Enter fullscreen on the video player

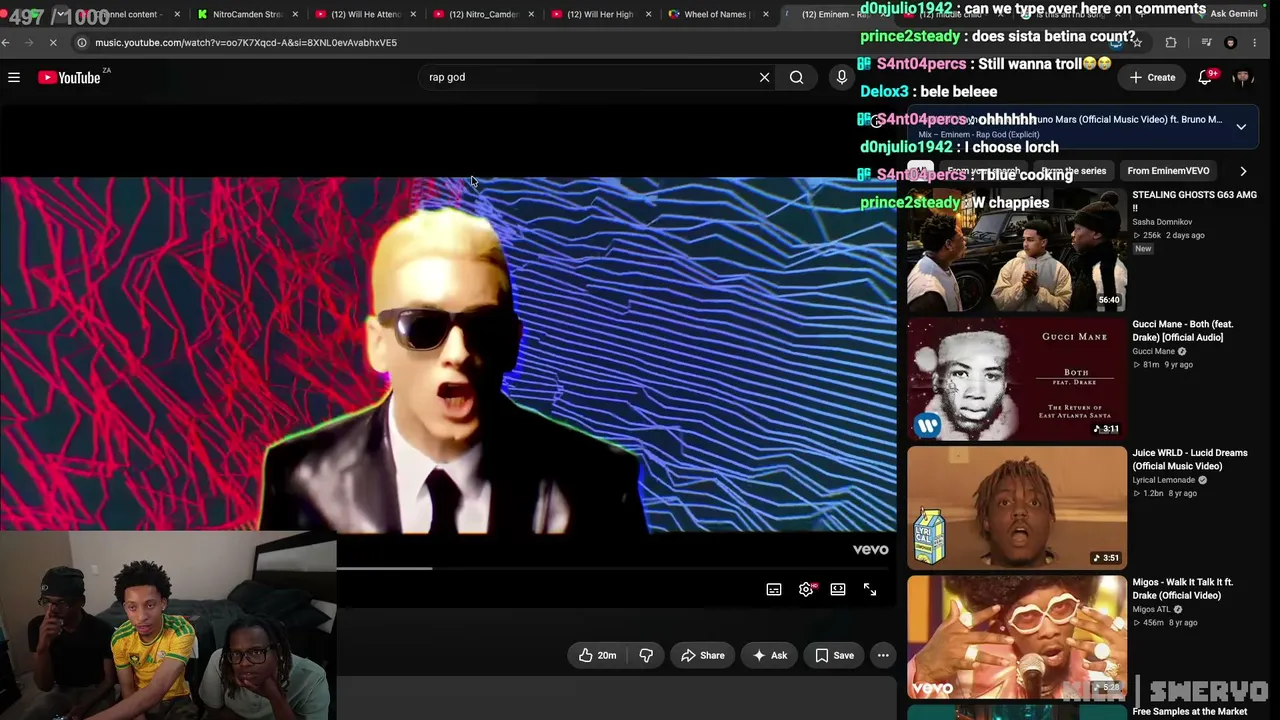pos(870,590)
